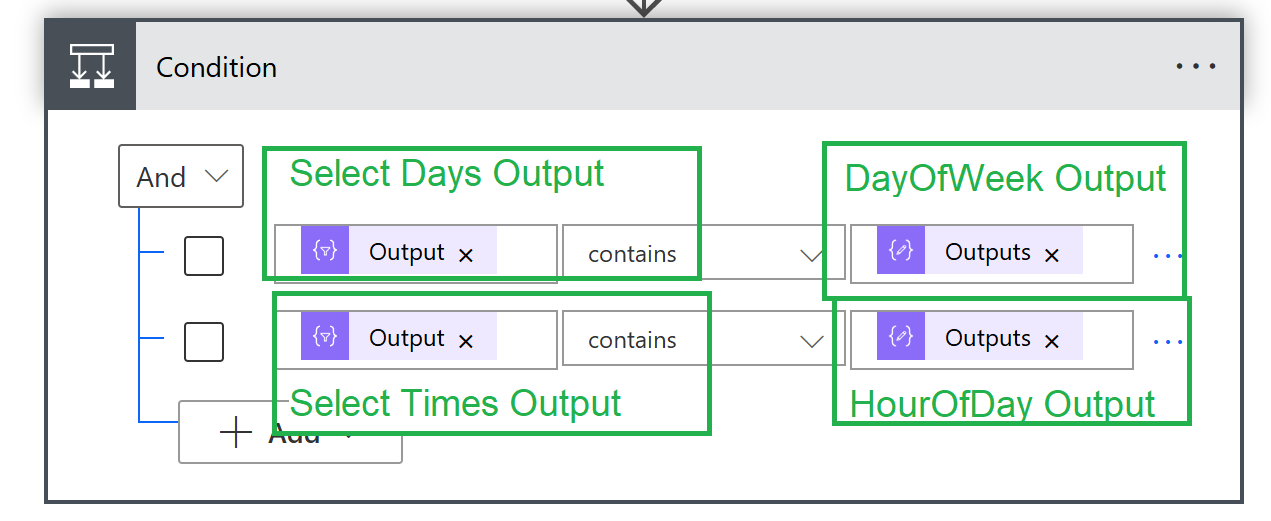Click the Condition action icon in header
The width and height of the screenshot is (1271, 521).
90,66
